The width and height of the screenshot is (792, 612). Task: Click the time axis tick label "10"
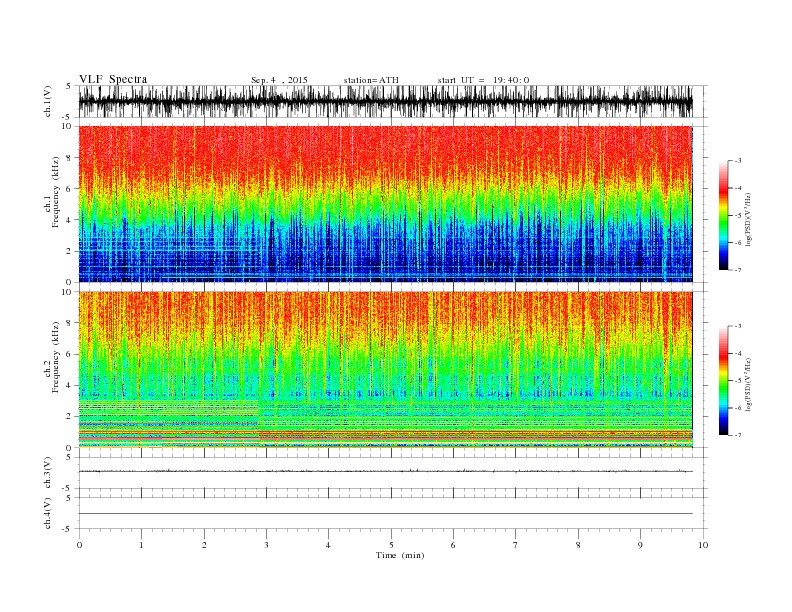[703, 545]
